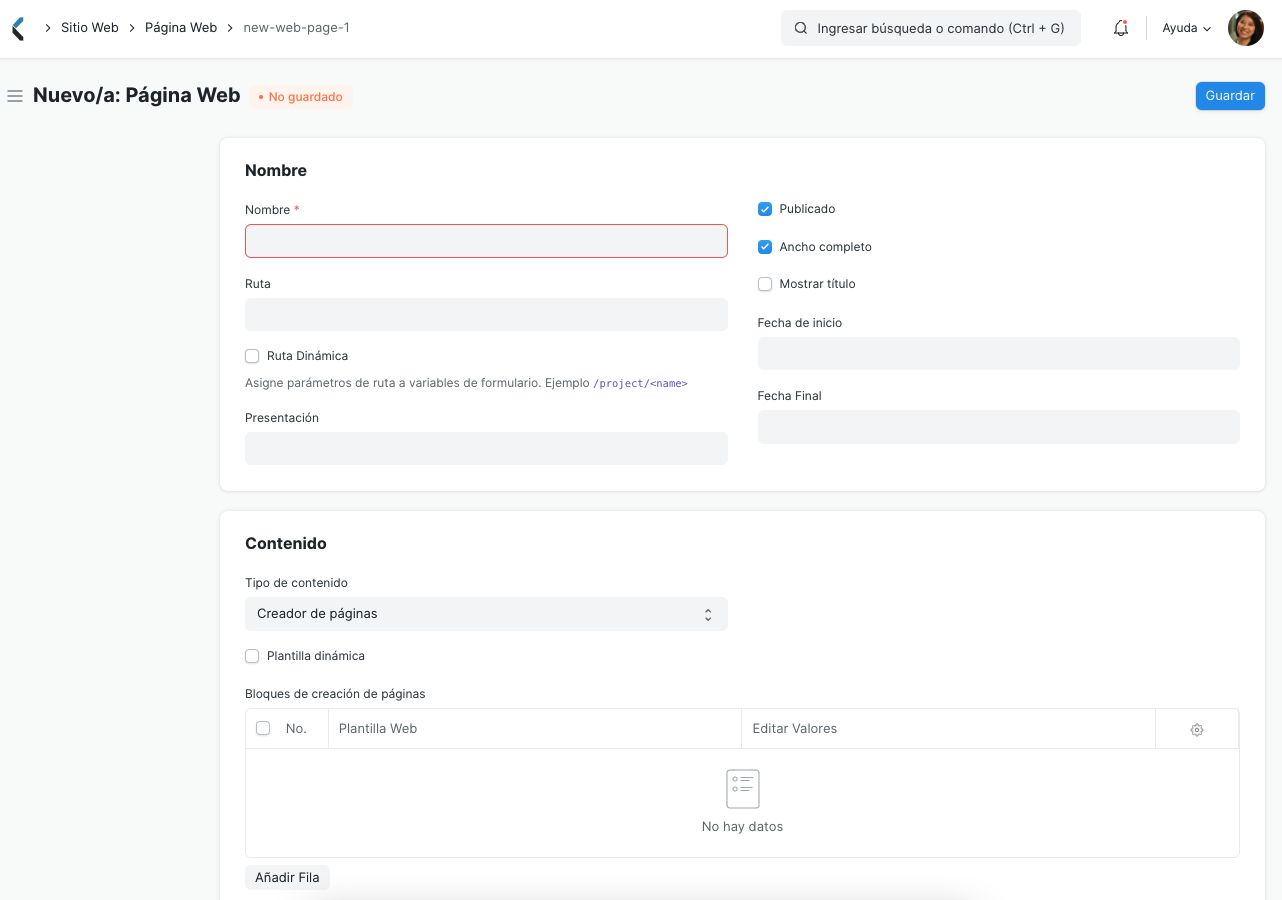This screenshot has width=1282, height=900.
Task: Select all rows checkbox in page blocks table
Action: (x=263, y=728)
